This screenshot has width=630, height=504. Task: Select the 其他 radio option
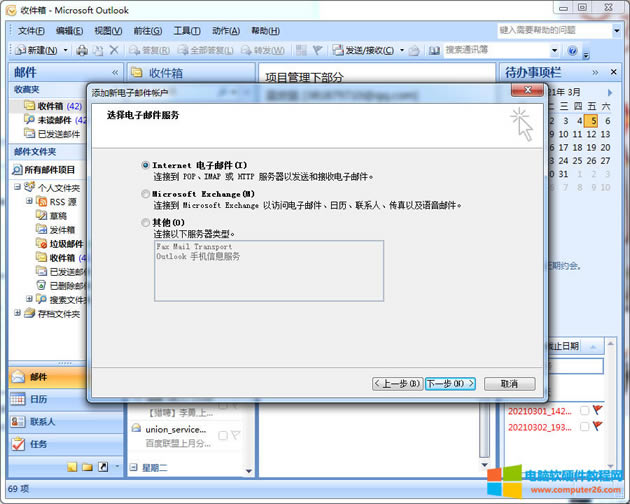click(147, 222)
